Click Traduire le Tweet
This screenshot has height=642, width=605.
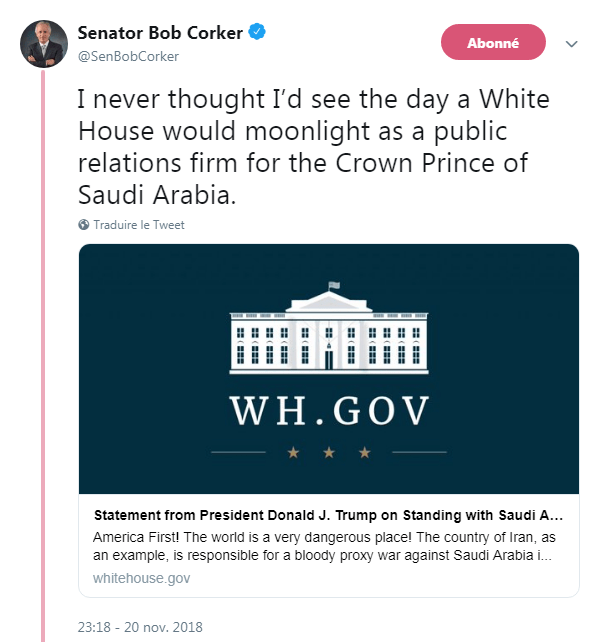click(139, 225)
